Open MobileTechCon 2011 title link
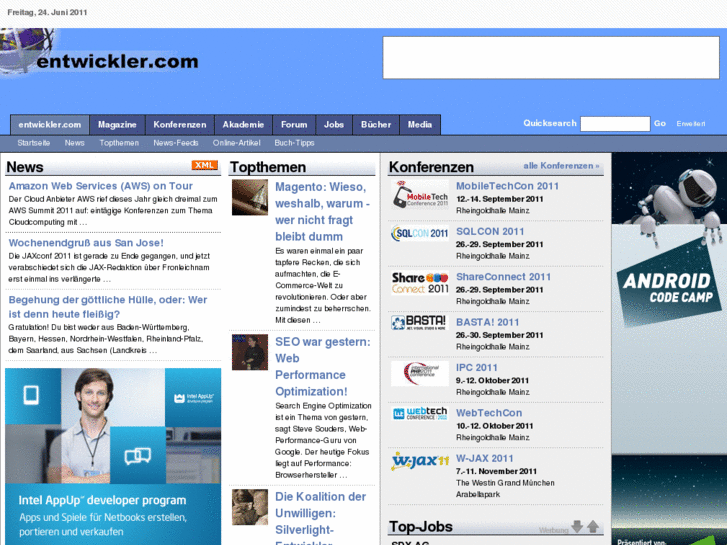This screenshot has height=545, width=727. pyautogui.click(x=508, y=186)
